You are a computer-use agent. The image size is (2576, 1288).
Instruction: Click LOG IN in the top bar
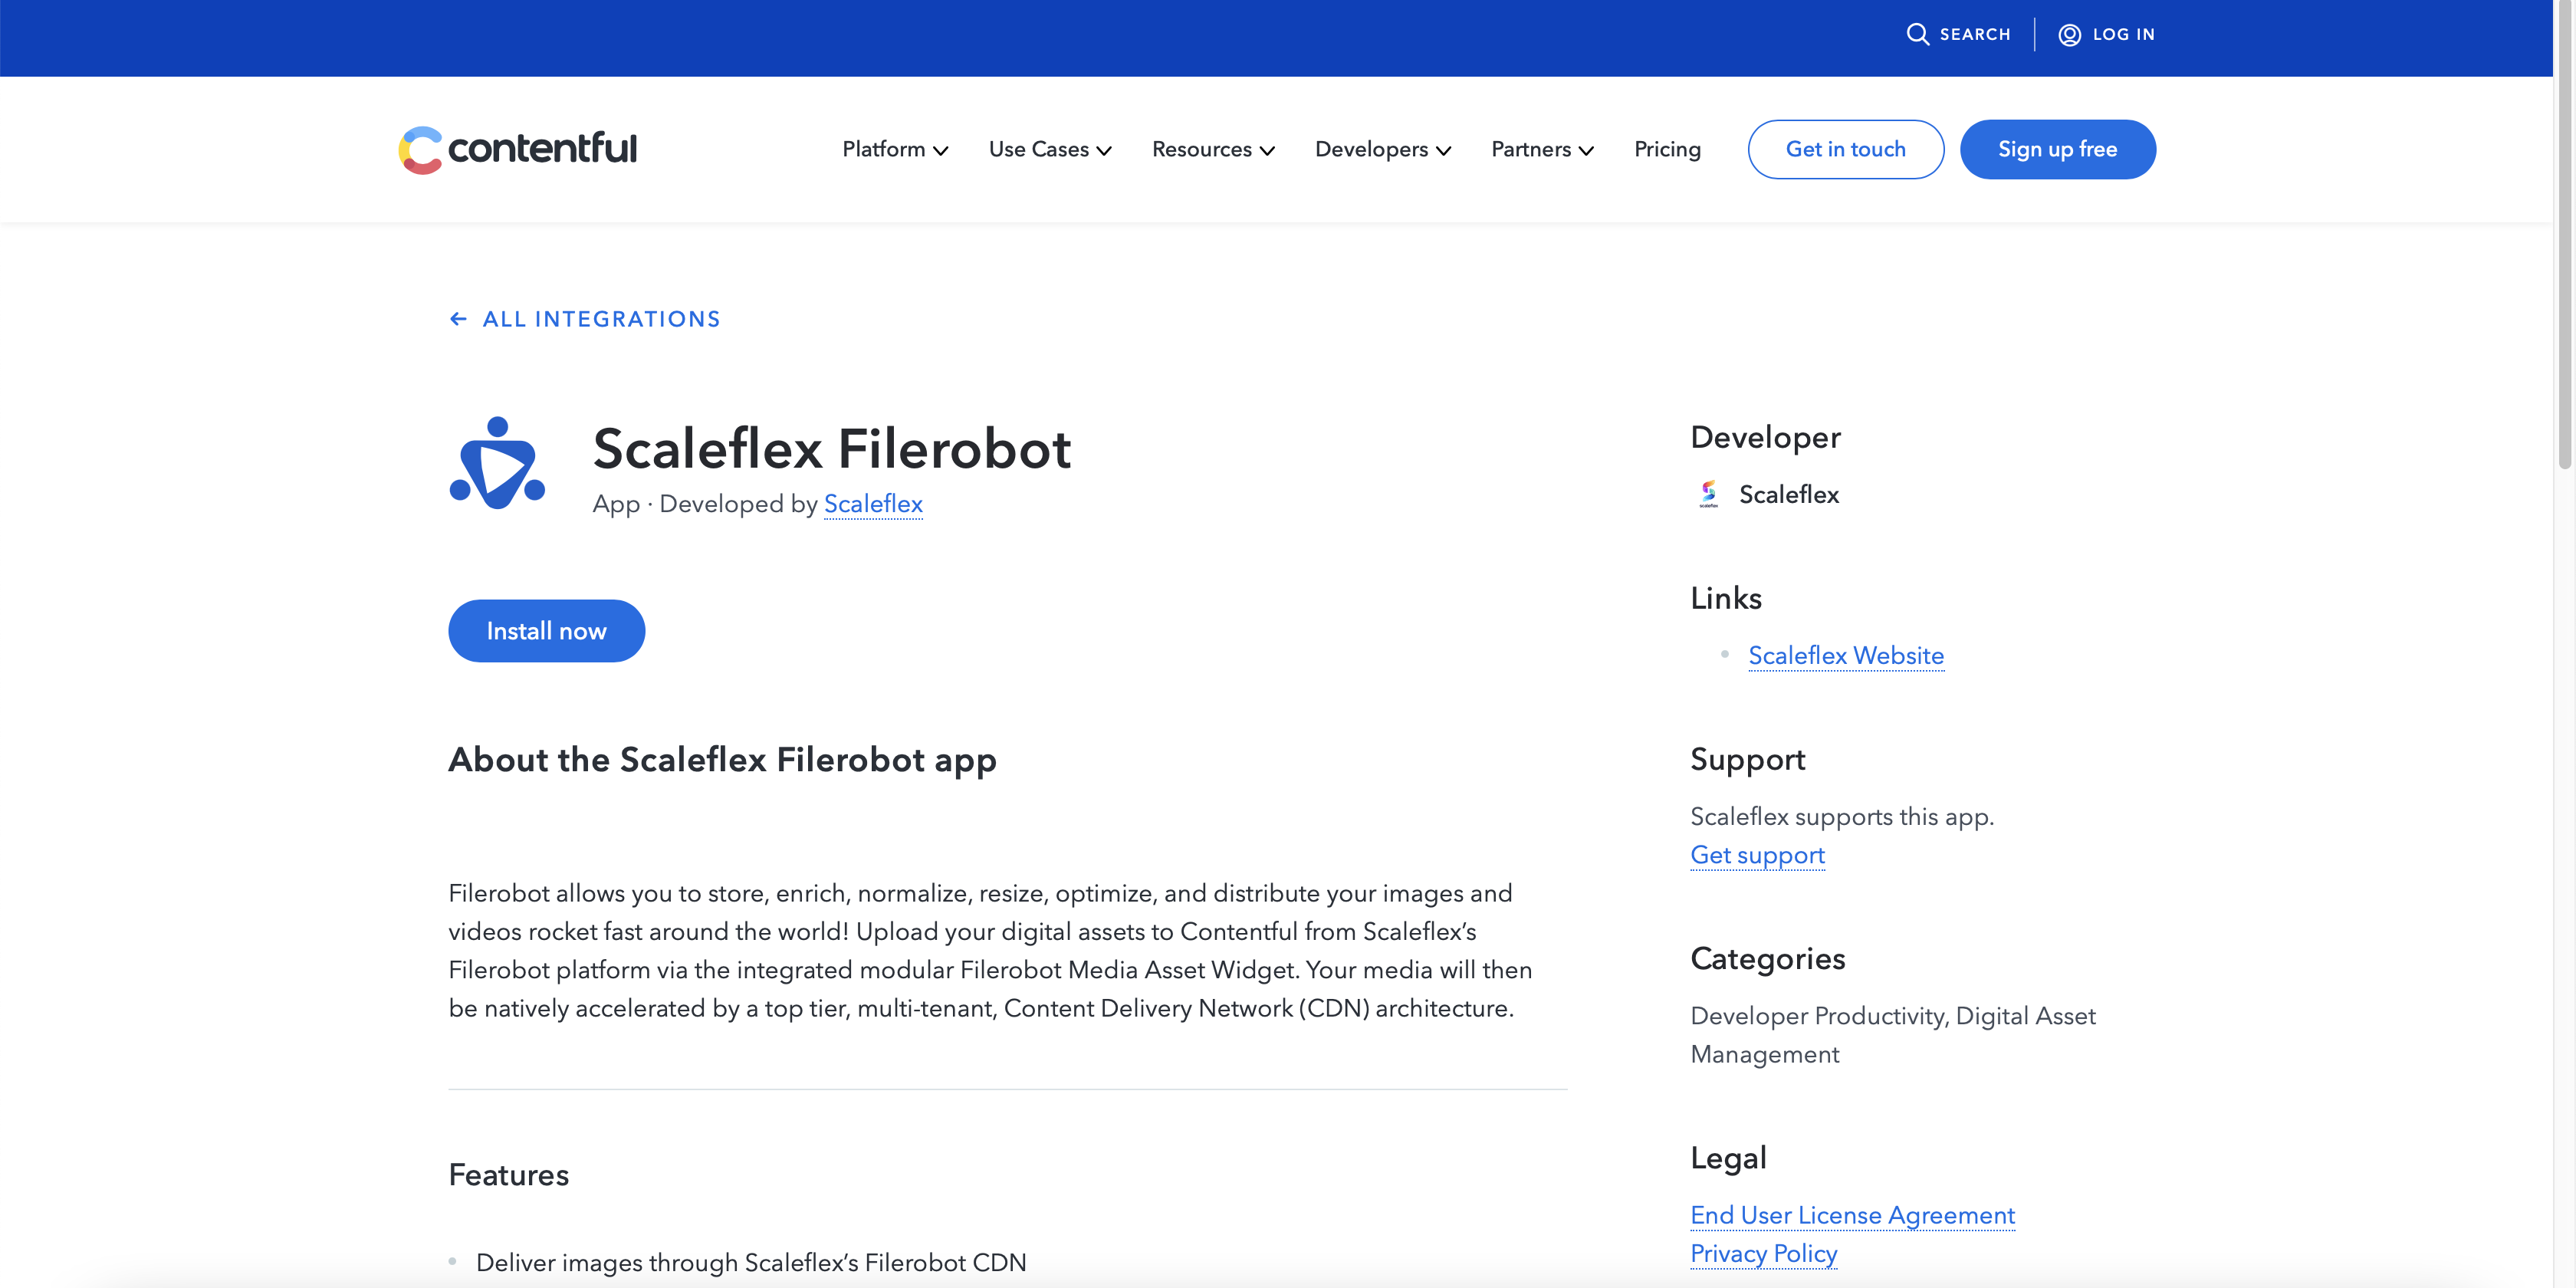(x=2106, y=34)
